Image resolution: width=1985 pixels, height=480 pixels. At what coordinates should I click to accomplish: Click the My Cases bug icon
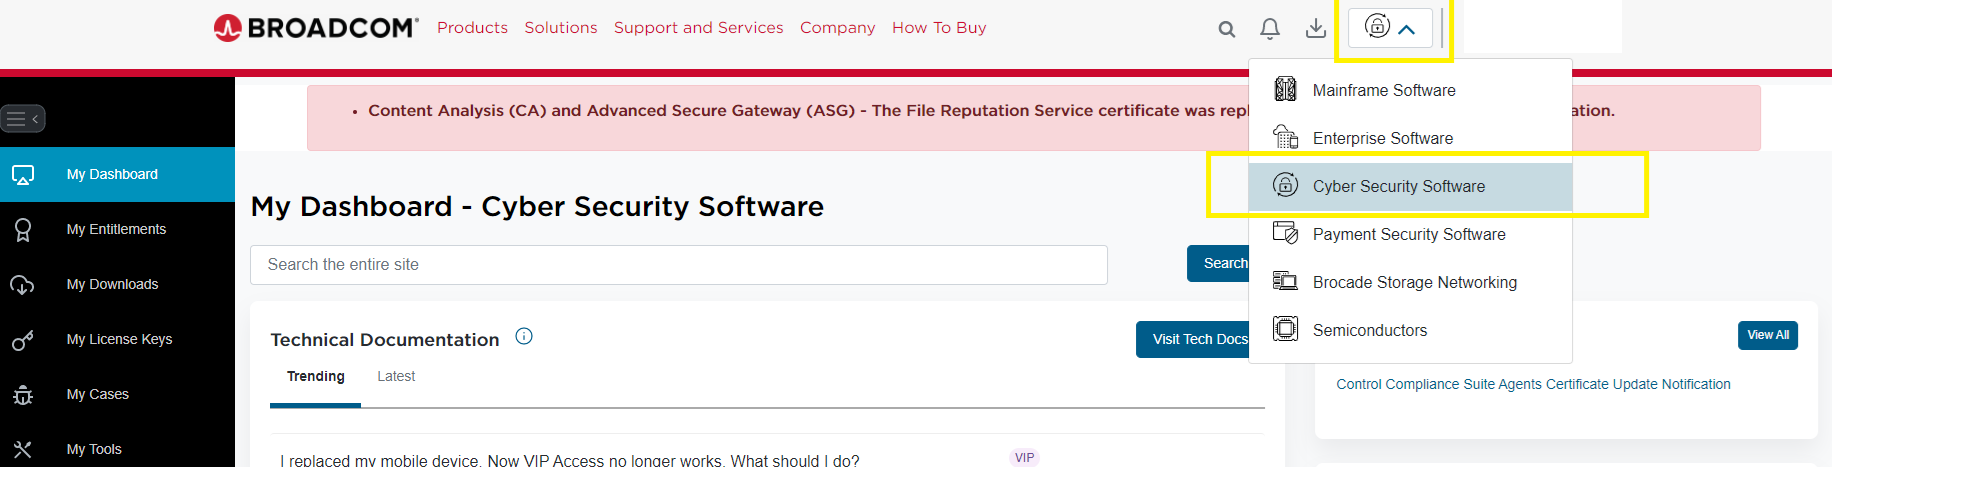pyautogui.click(x=23, y=395)
